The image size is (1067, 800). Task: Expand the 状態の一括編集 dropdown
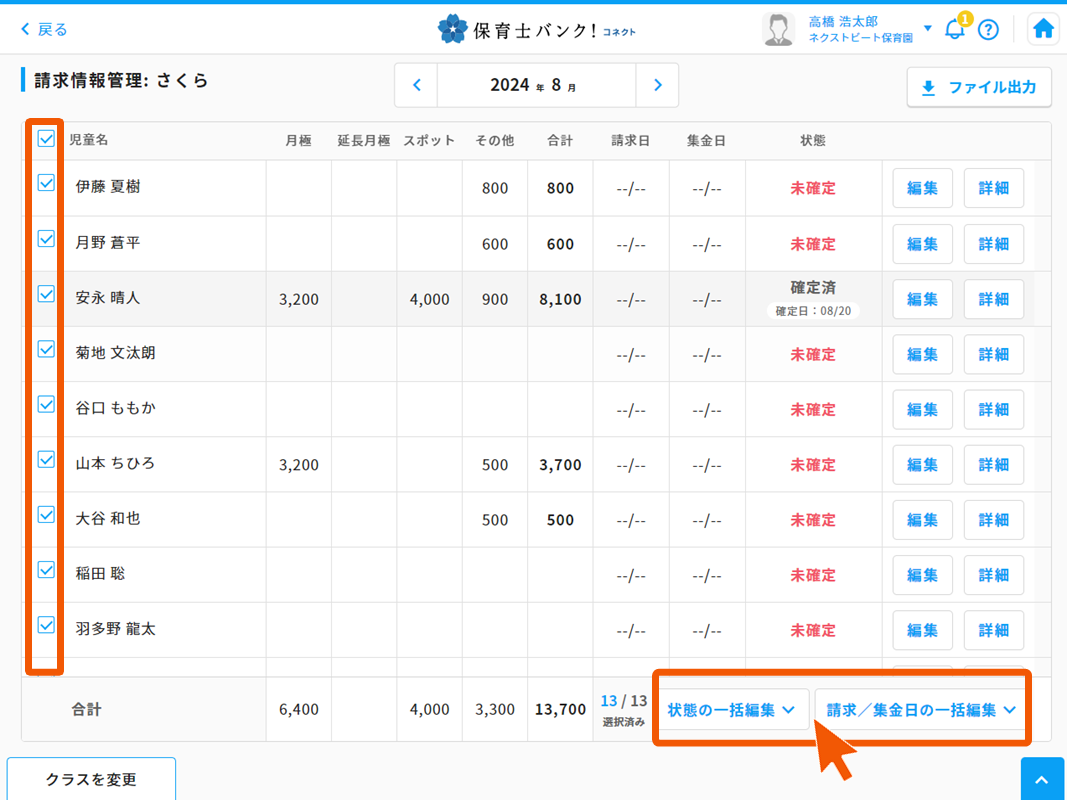tap(732, 710)
